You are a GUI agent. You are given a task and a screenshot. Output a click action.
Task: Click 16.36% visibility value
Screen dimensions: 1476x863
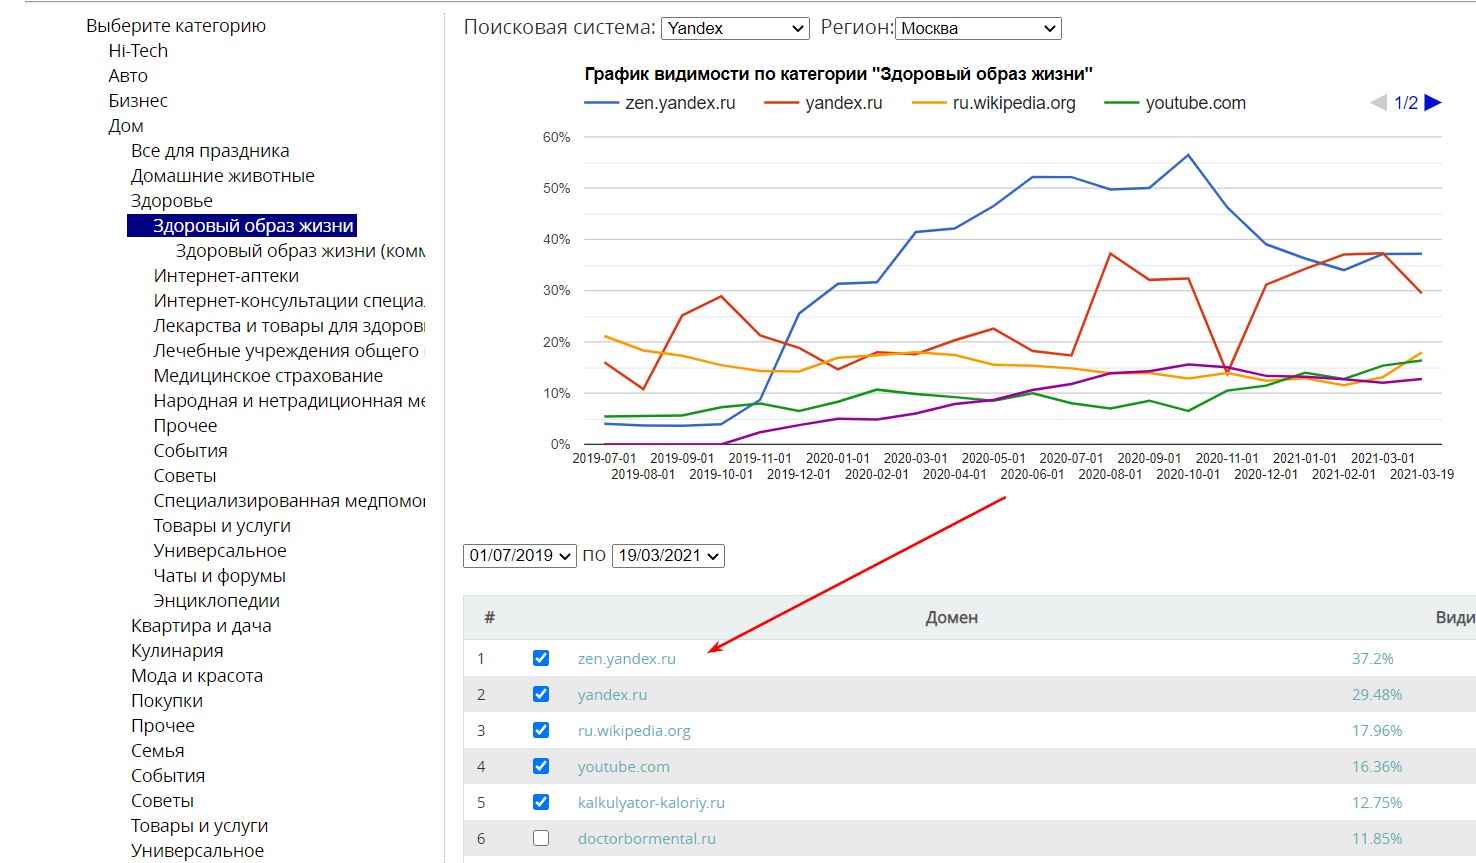click(x=1377, y=766)
